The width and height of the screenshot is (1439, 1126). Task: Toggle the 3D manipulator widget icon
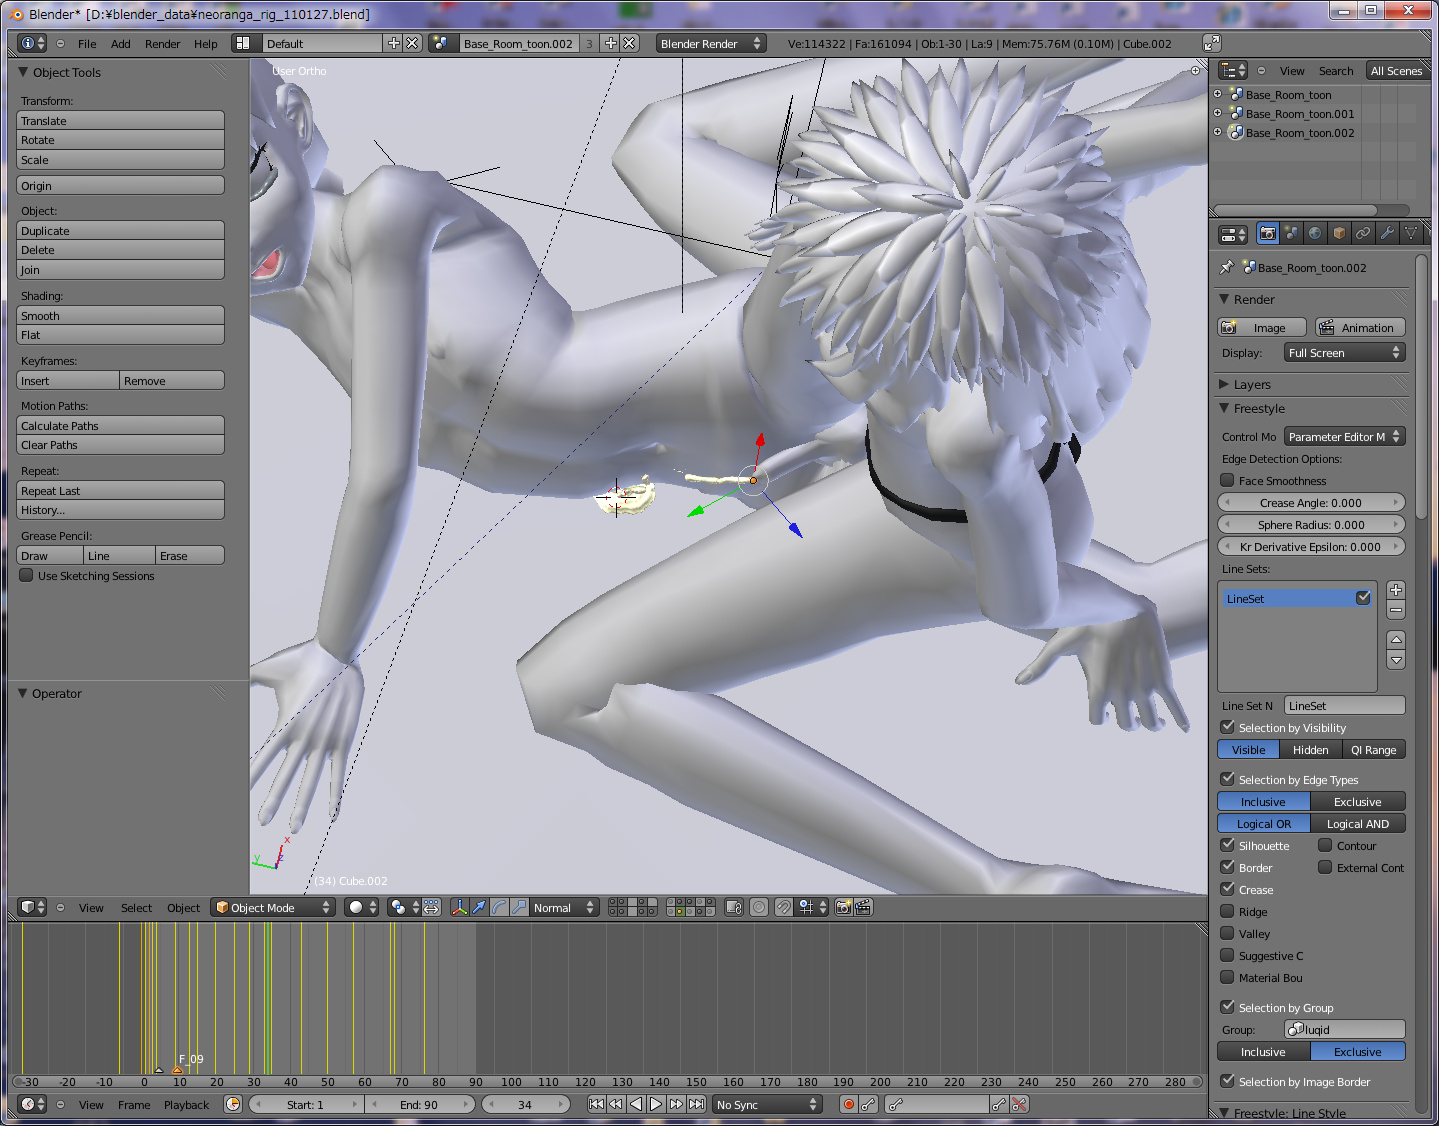pyautogui.click(x=459, y=907)
